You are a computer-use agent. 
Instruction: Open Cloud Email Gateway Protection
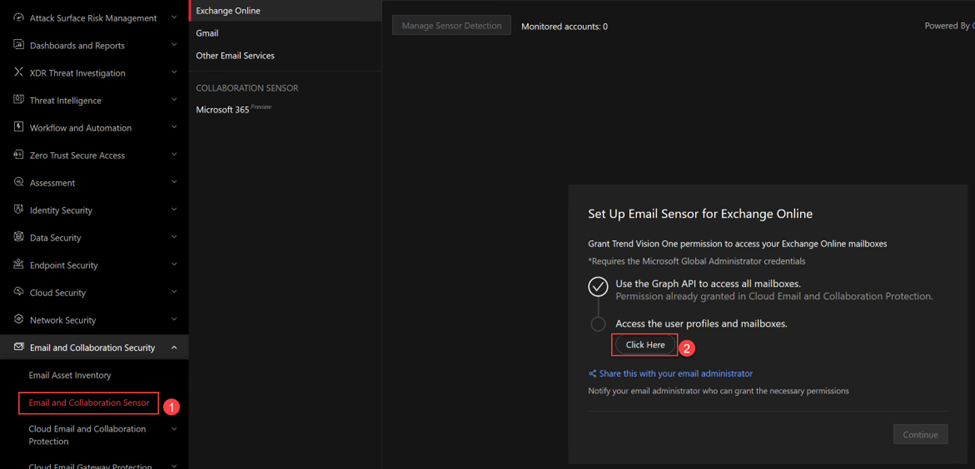(90, 466)
